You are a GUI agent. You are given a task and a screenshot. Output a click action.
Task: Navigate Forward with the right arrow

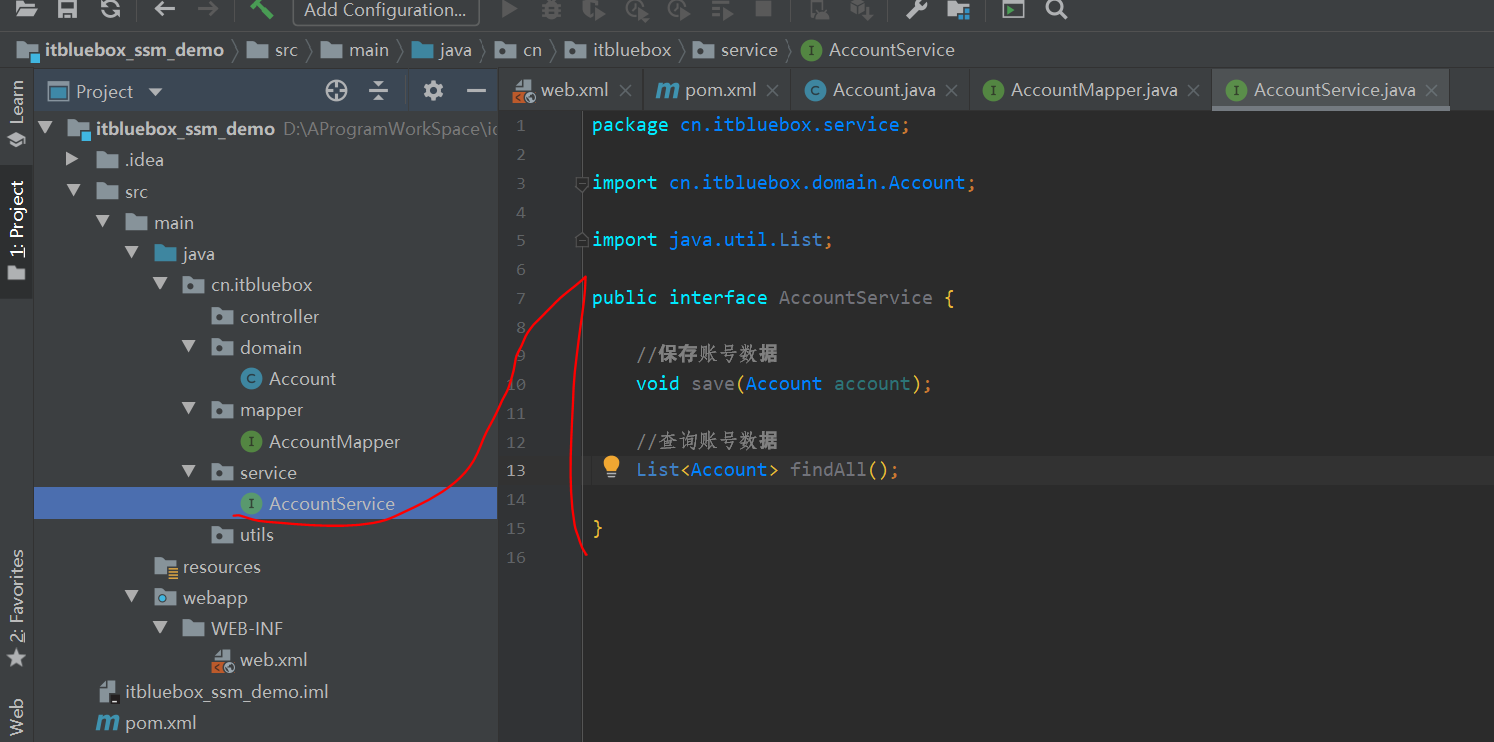208,9
